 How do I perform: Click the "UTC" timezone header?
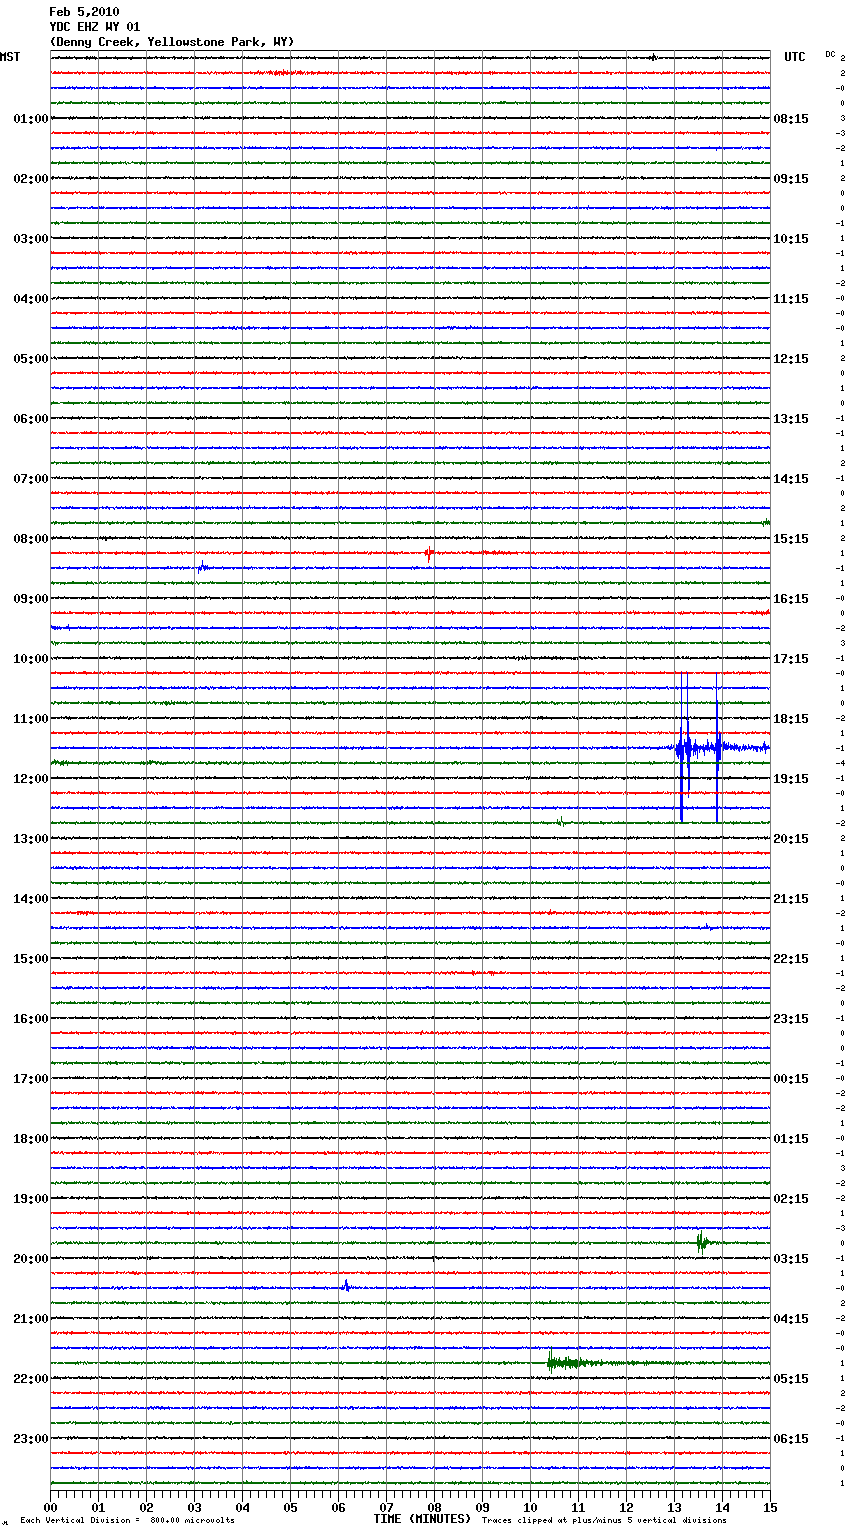point(794,57)
